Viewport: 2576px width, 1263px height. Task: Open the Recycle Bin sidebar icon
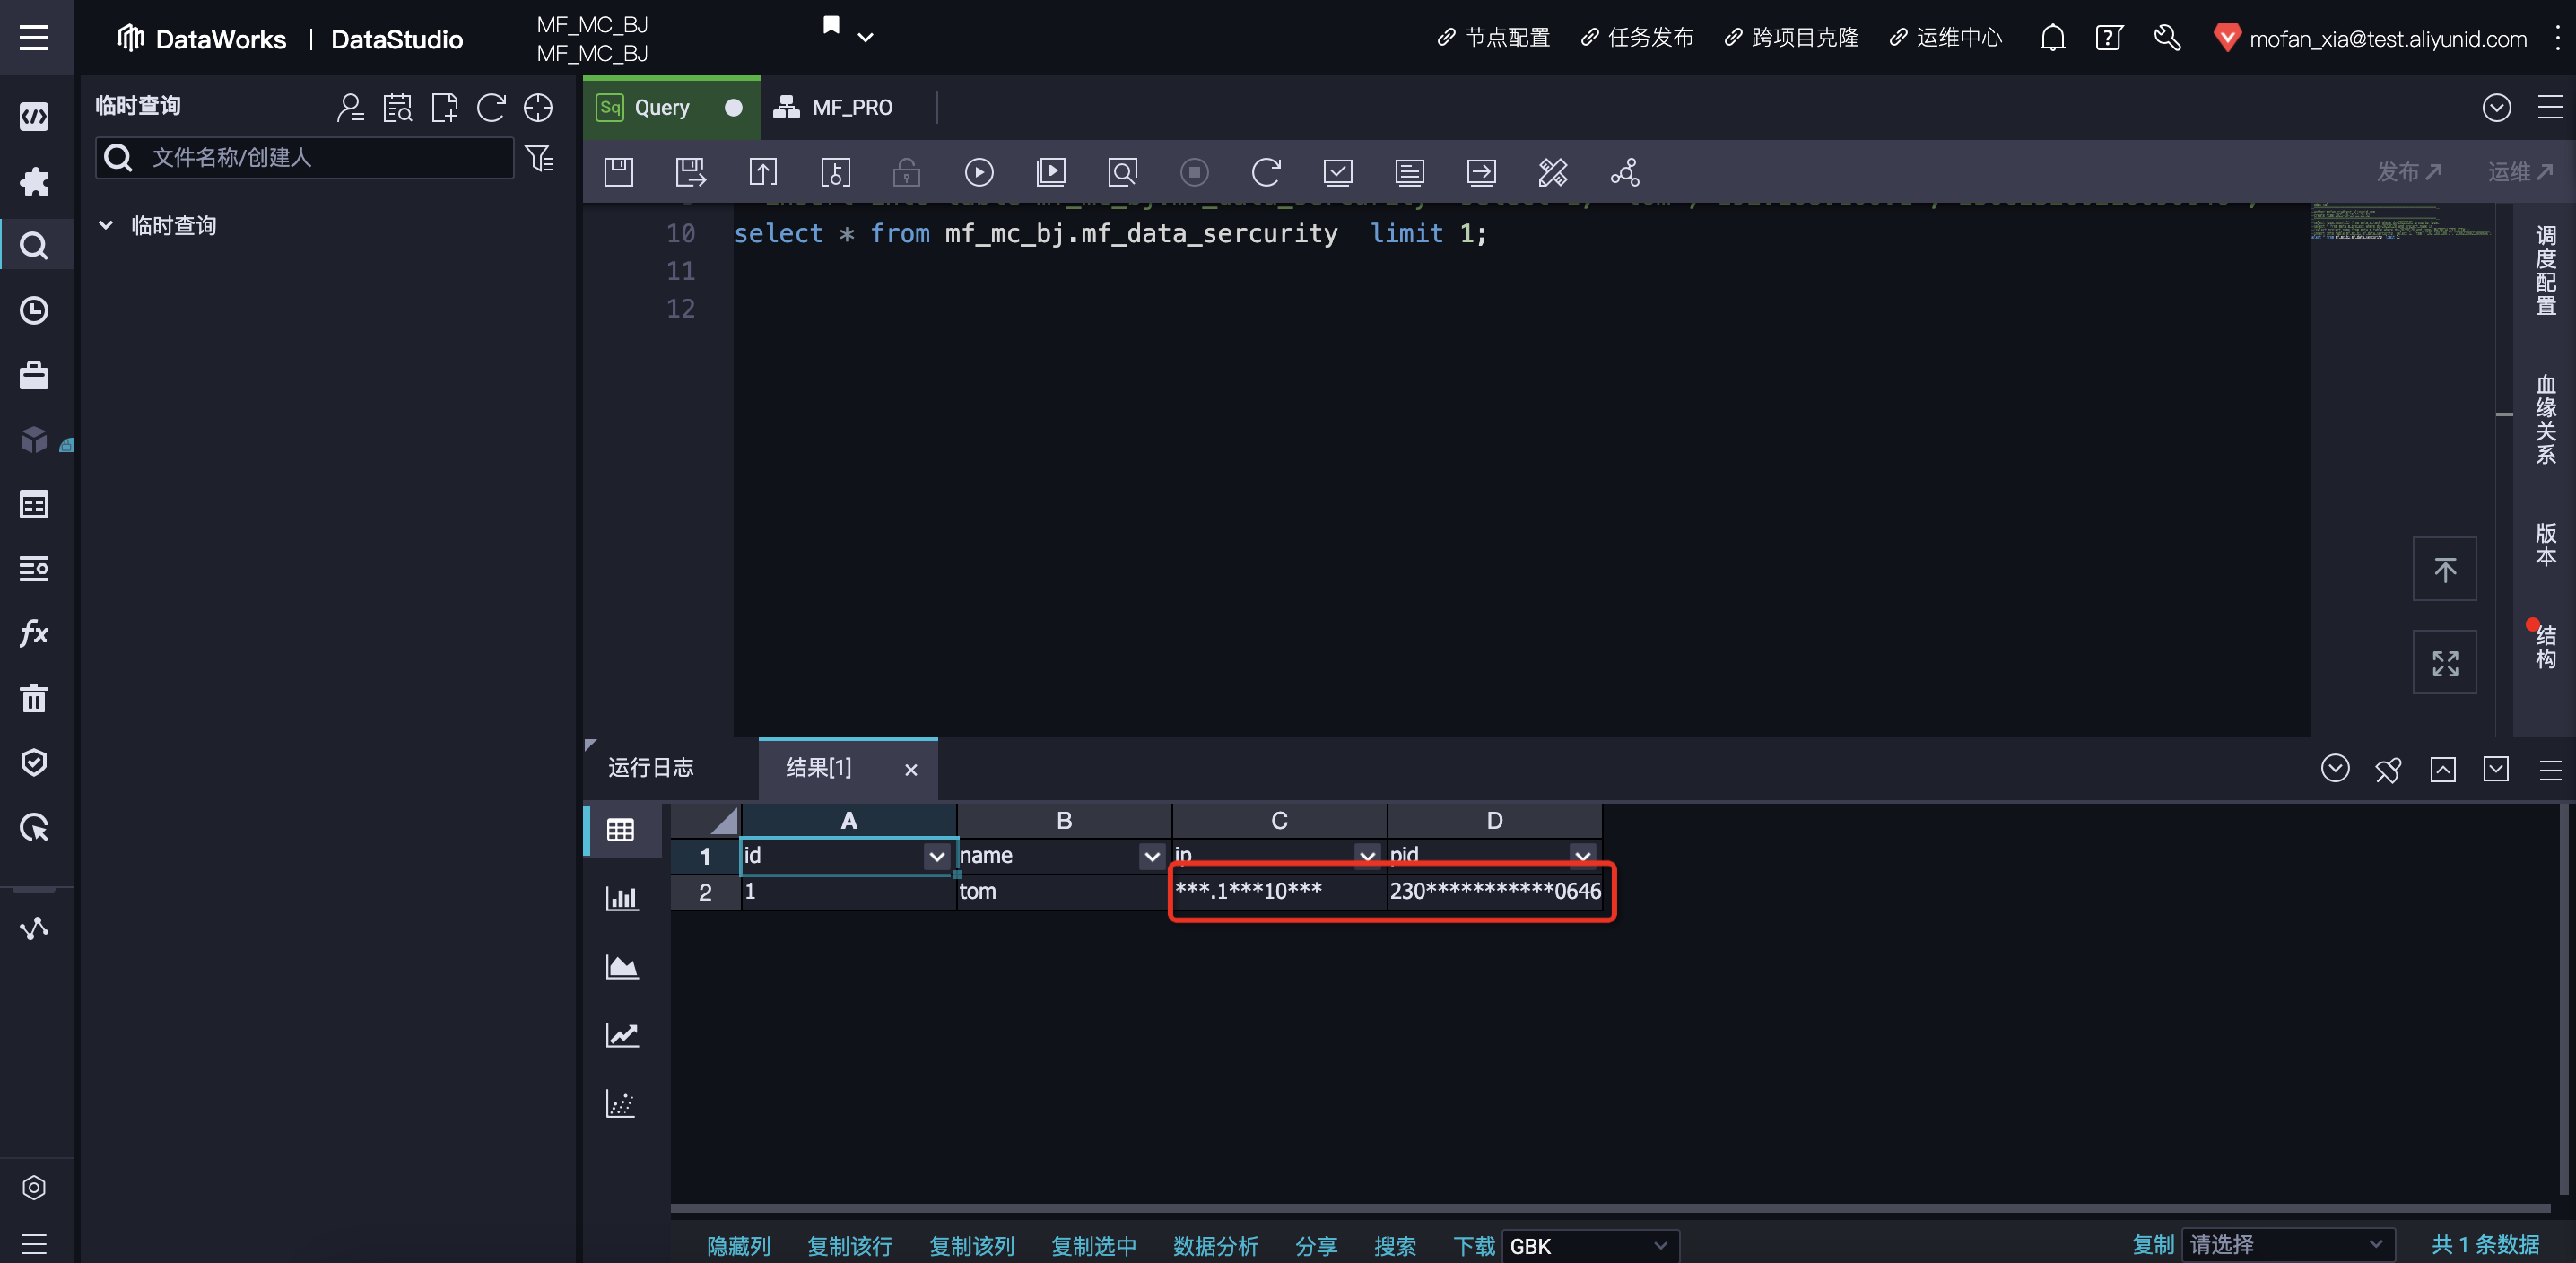click(34, 698)
